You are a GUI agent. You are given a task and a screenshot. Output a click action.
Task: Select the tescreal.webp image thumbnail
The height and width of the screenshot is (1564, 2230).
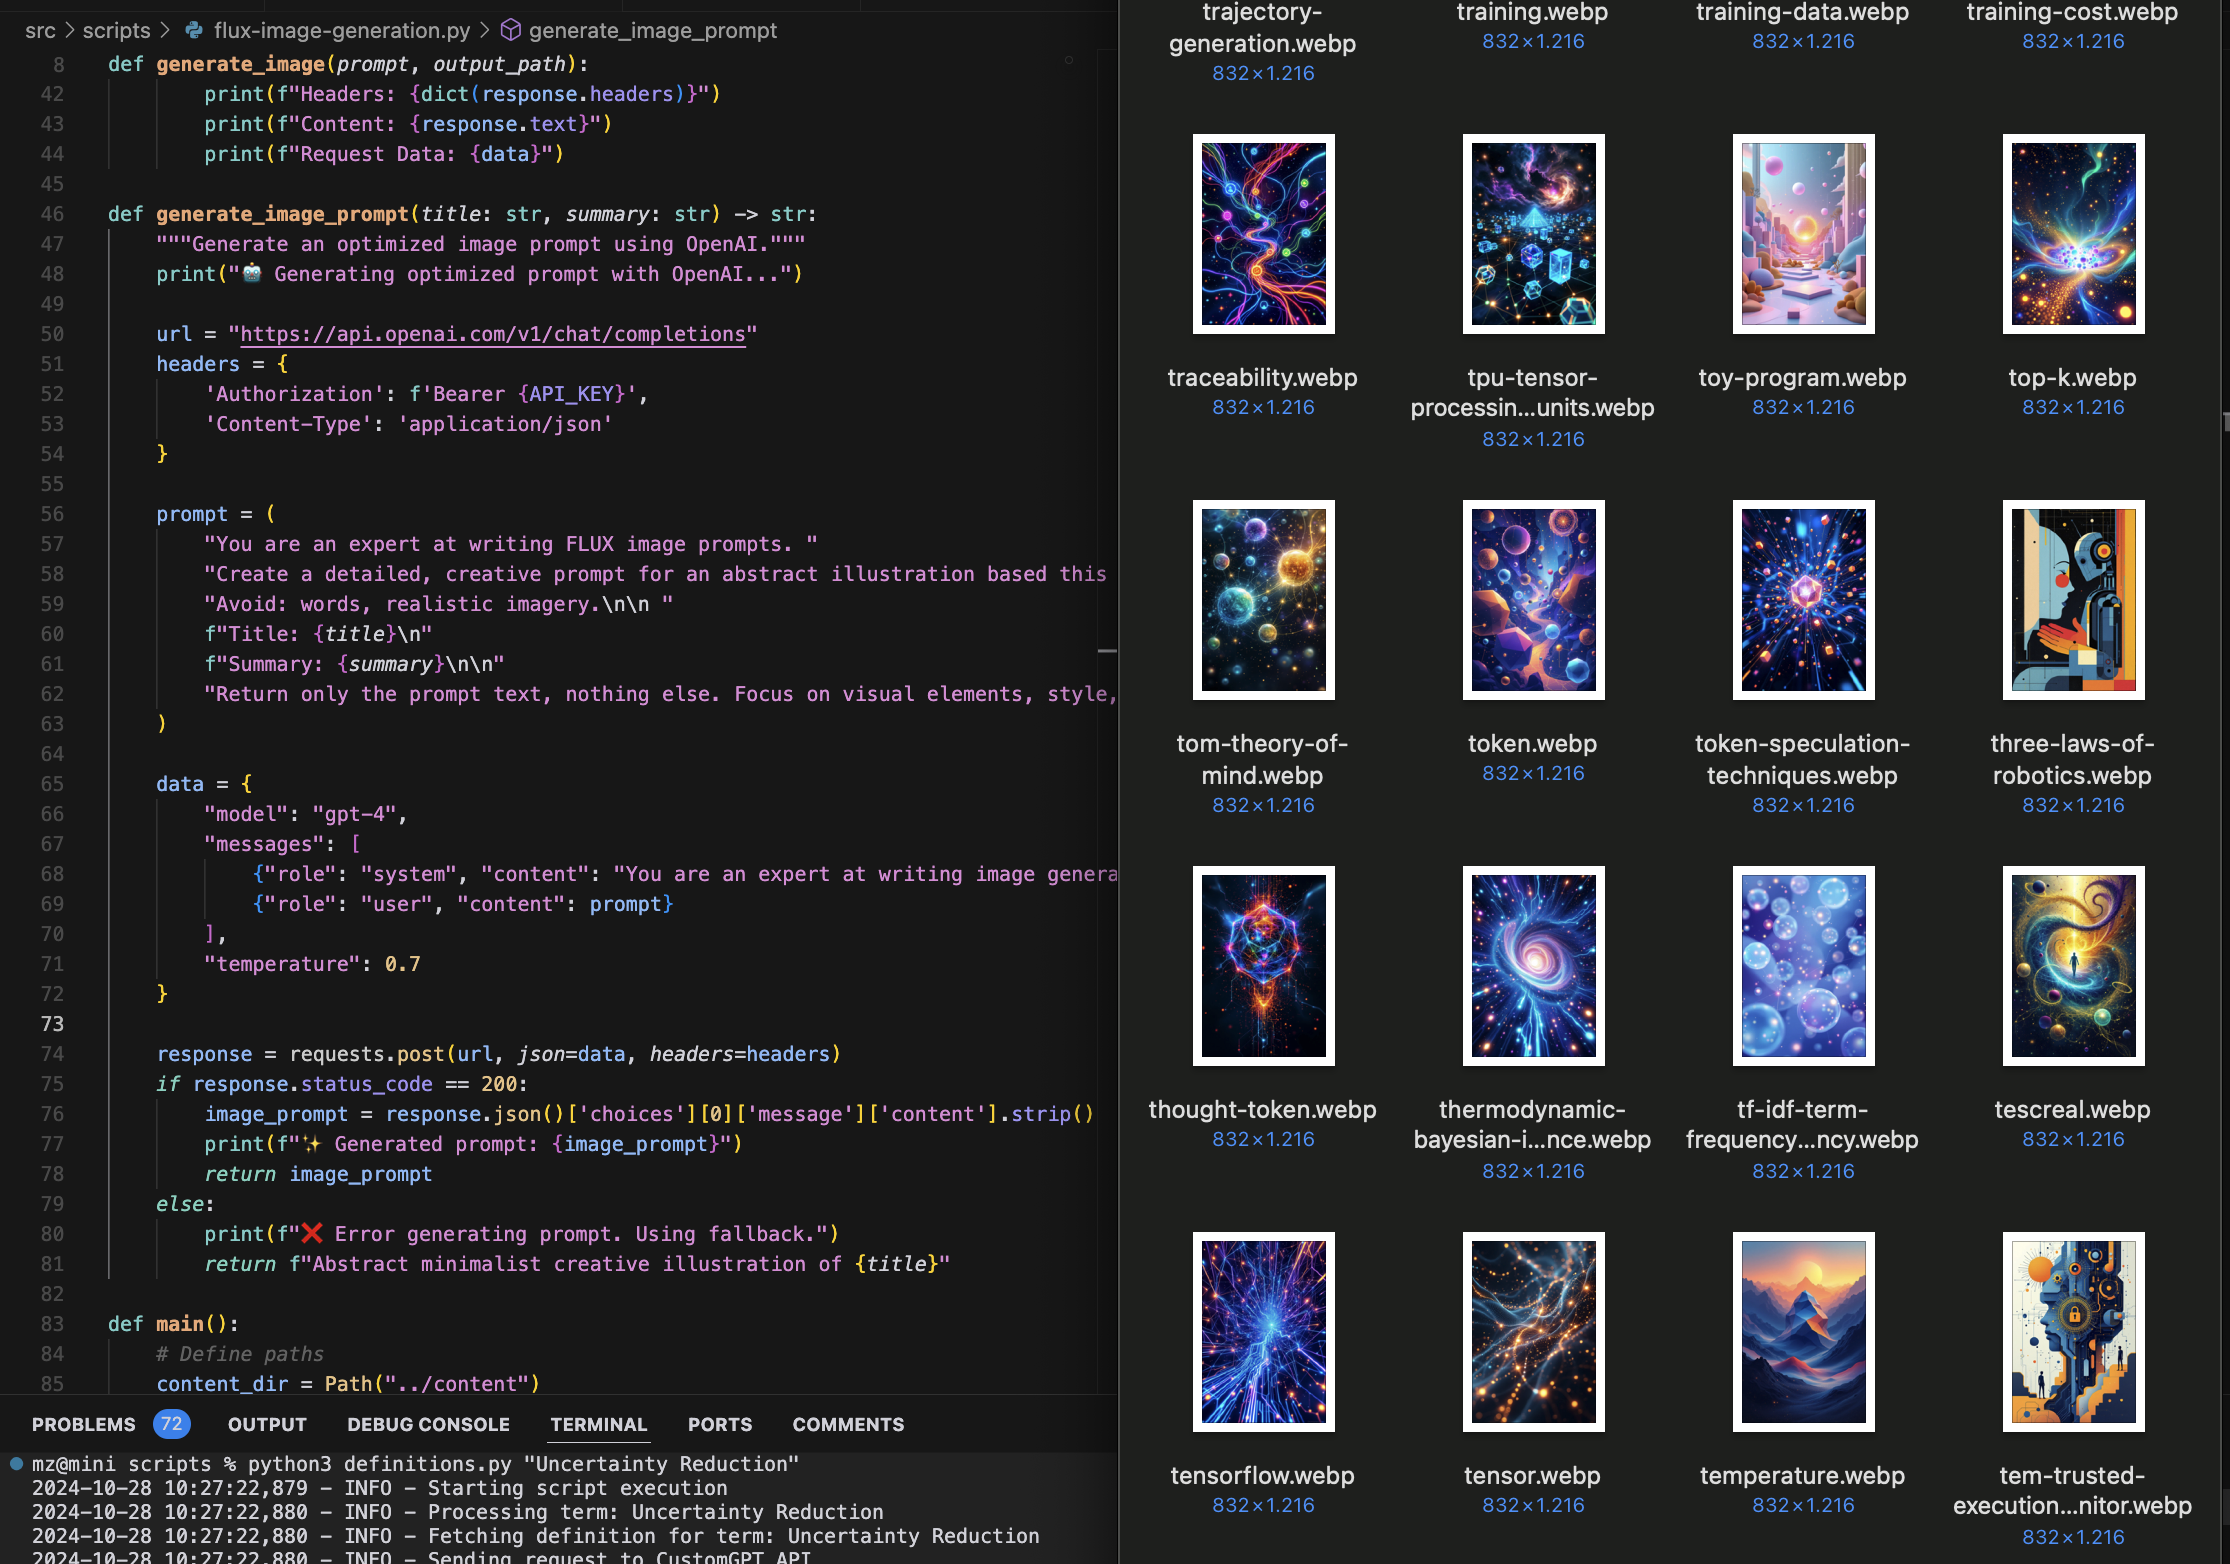(2073, 966)
